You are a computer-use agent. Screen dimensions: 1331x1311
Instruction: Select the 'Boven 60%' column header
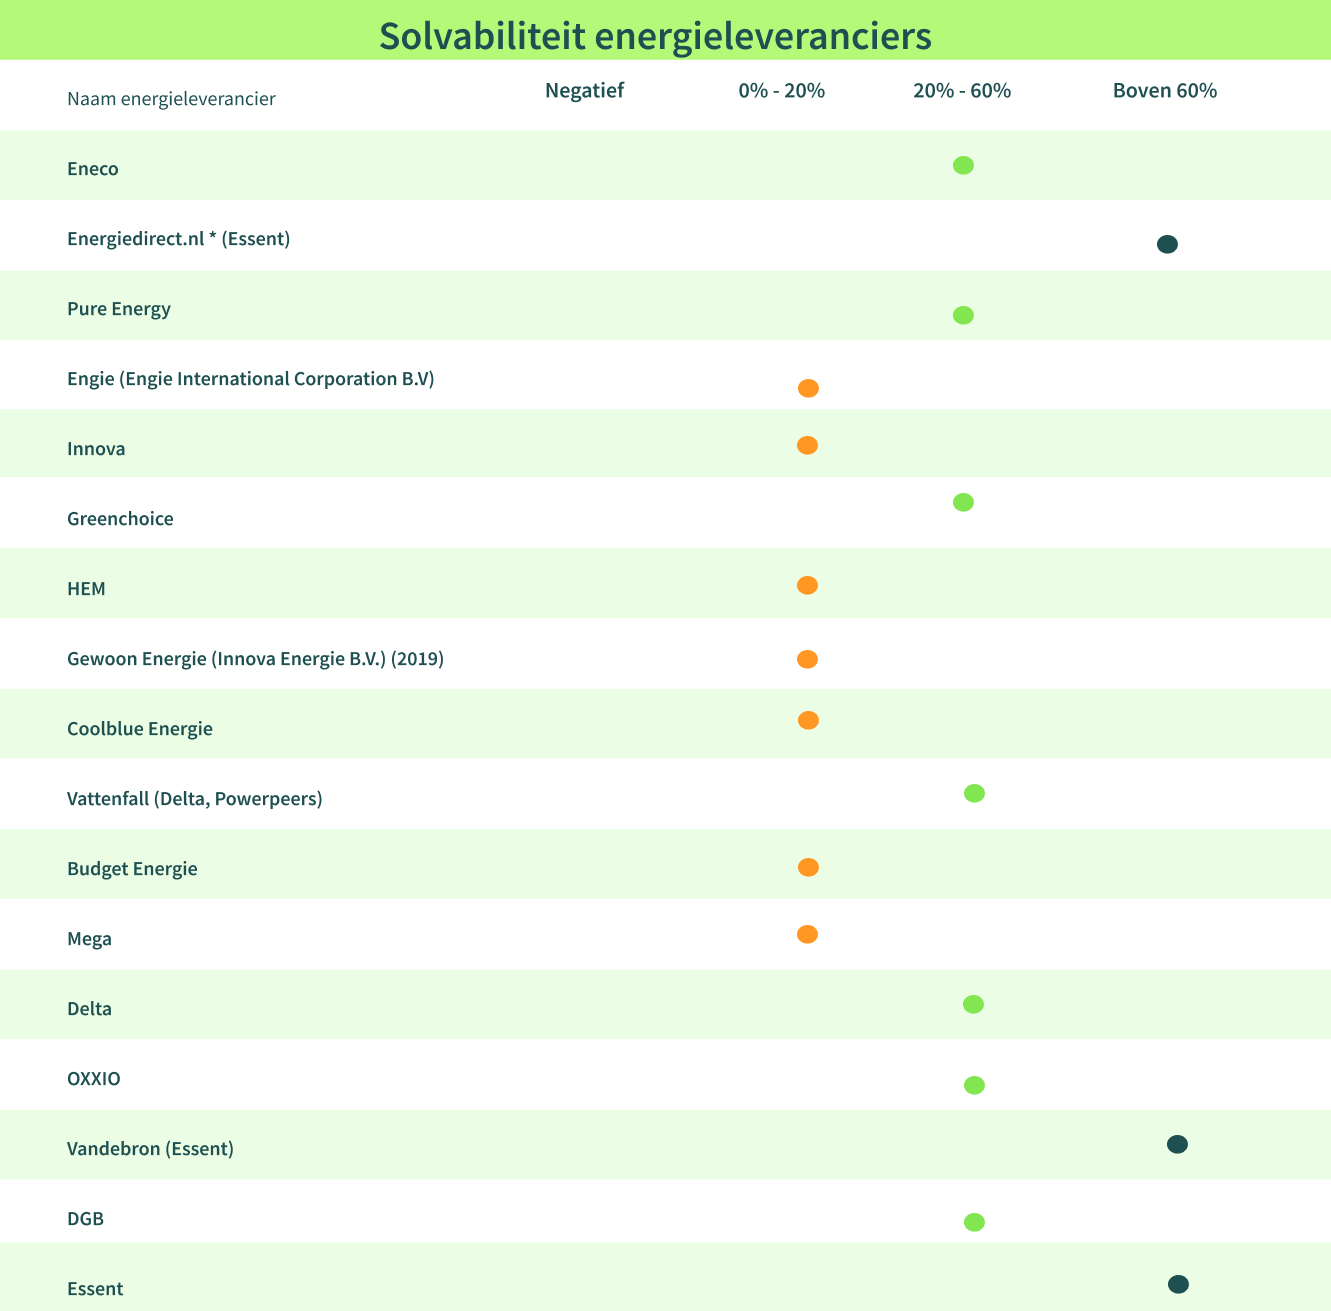(x=1165, y=91)
